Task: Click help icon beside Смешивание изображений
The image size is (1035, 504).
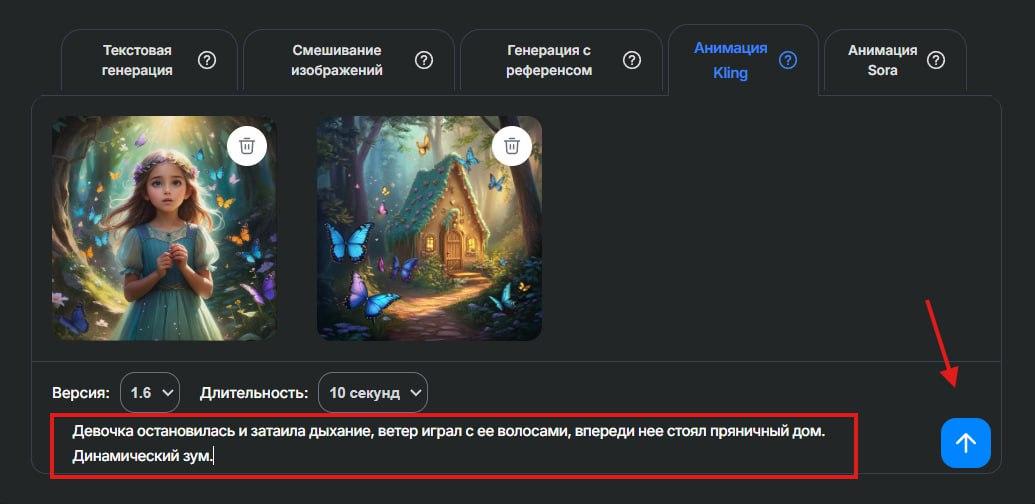Action: pos(424,61)
